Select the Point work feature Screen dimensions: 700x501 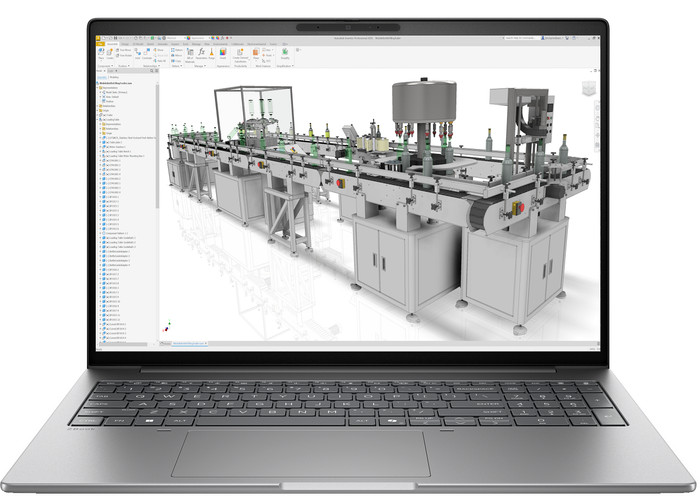click(267, 55)
